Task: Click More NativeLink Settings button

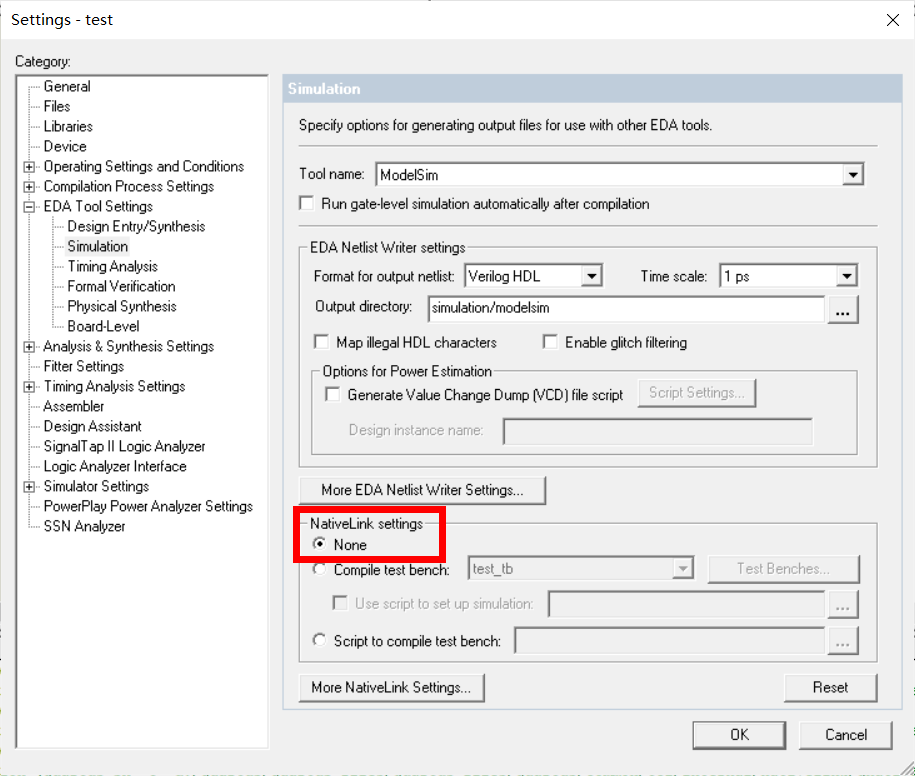Action: pyautogui.click(x=391, y=687)
